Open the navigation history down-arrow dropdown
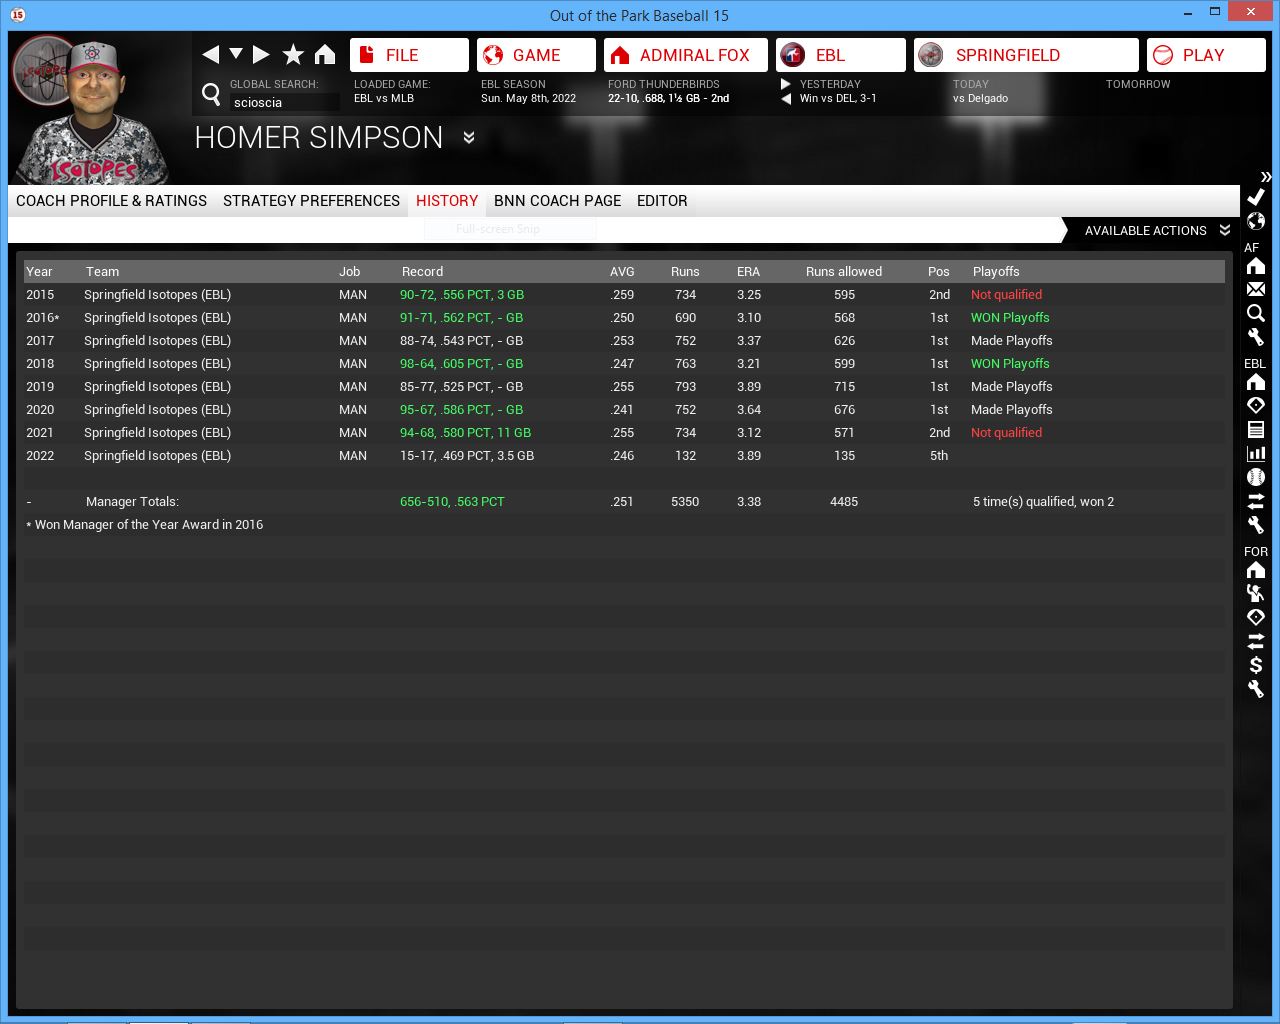 (236, 54)
